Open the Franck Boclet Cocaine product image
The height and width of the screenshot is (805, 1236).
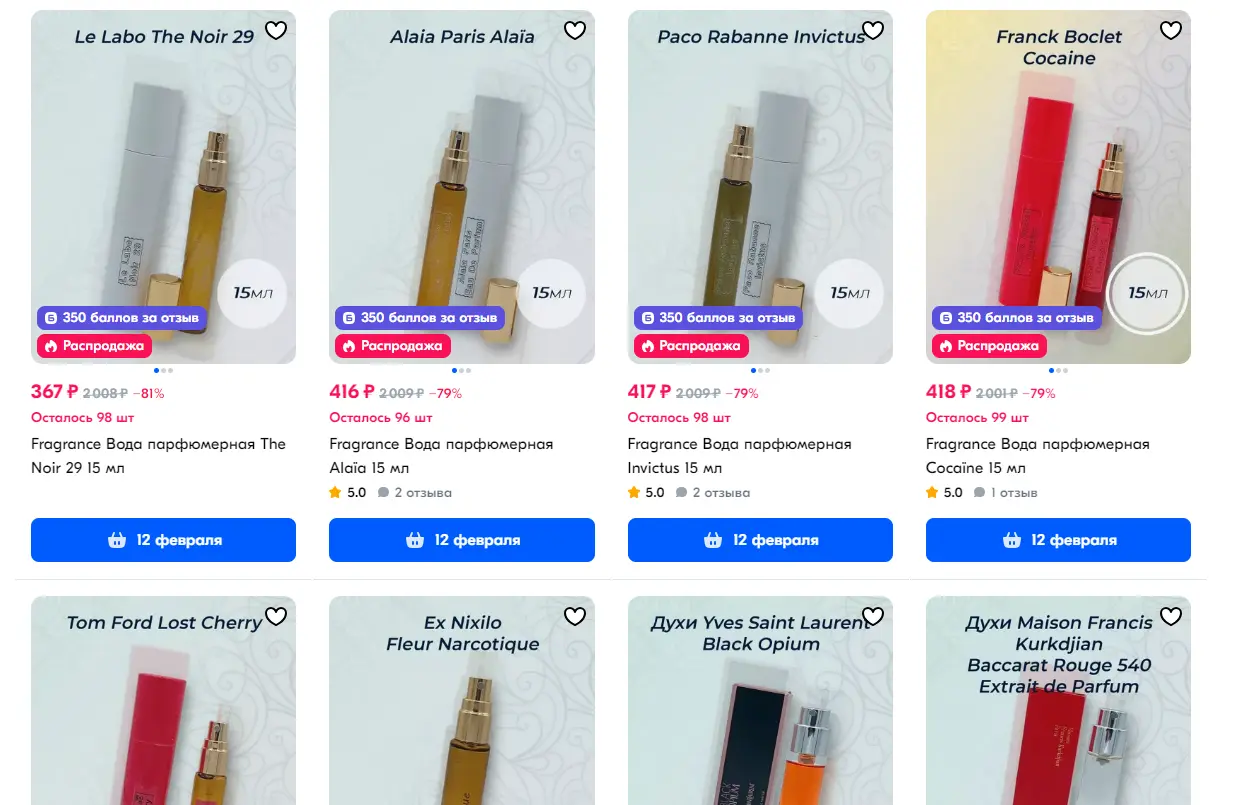tap(1058, 187)
